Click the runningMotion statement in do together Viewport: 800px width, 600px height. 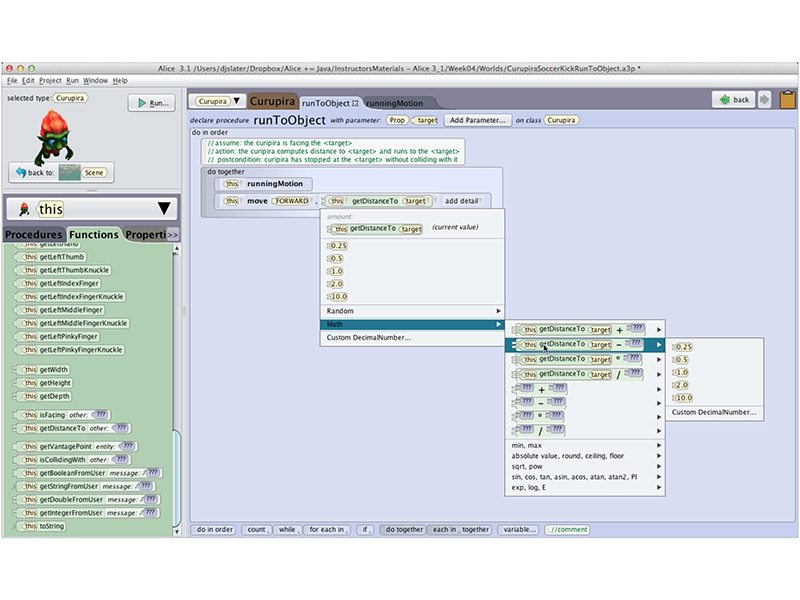tap(264, 184)
